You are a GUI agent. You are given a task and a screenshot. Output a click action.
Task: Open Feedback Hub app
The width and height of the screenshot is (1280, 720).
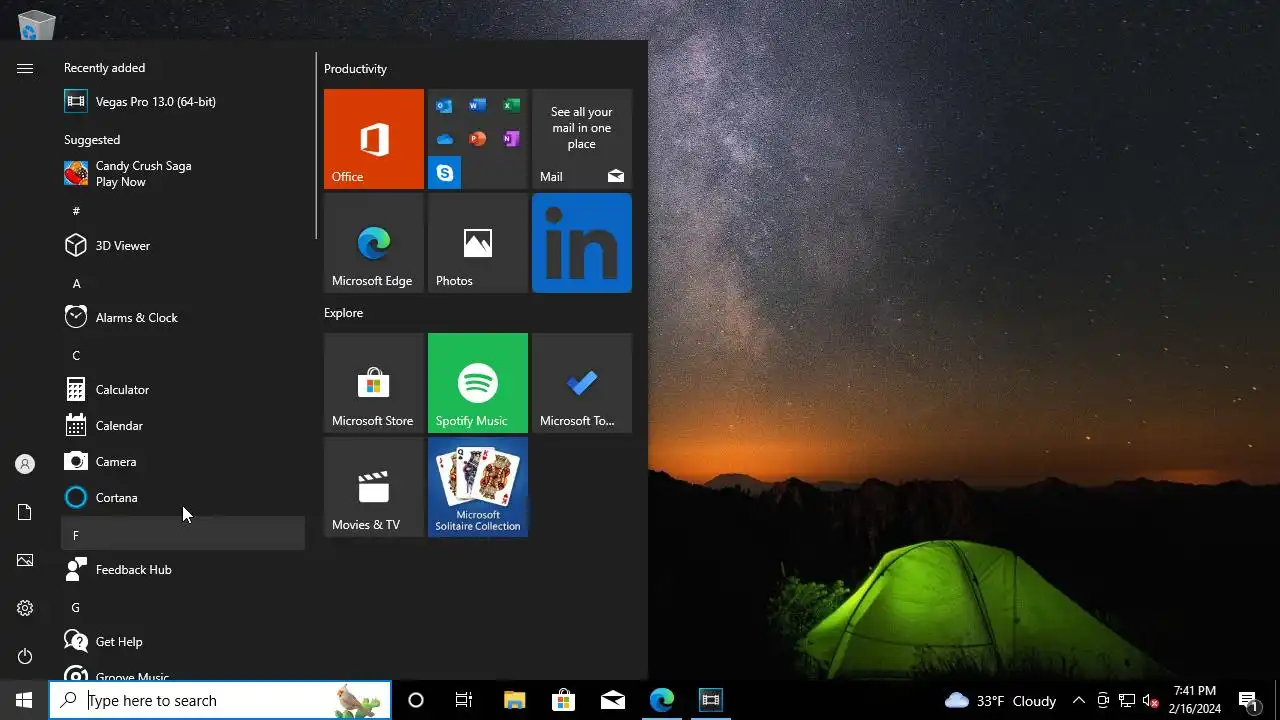(x=183, y=569)
